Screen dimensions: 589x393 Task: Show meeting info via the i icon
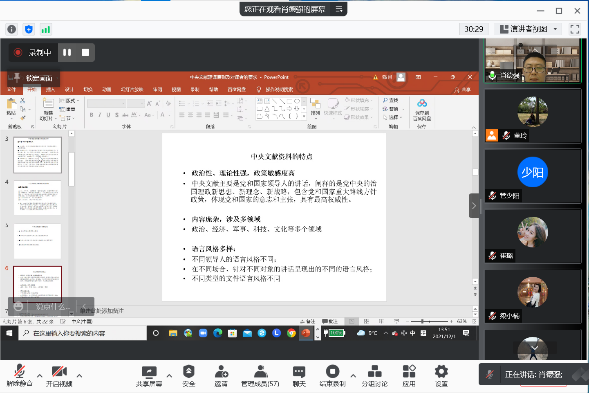(12, 29)
